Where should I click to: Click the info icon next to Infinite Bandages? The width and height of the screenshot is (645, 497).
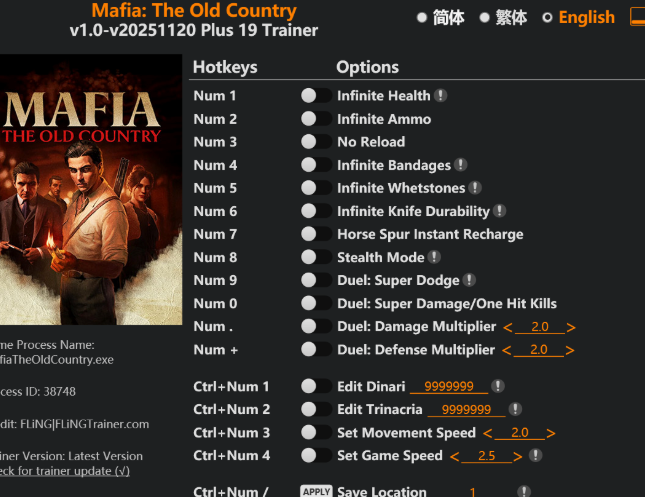point(461,165)
